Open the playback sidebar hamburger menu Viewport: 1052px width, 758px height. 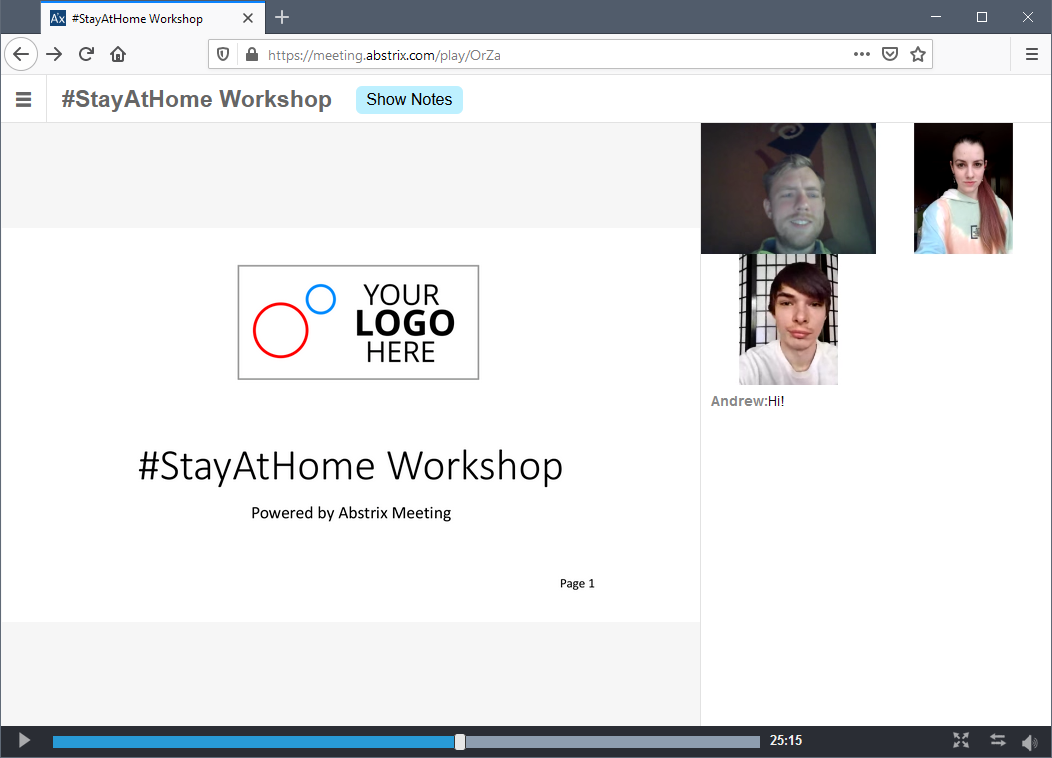coord(23,99)
